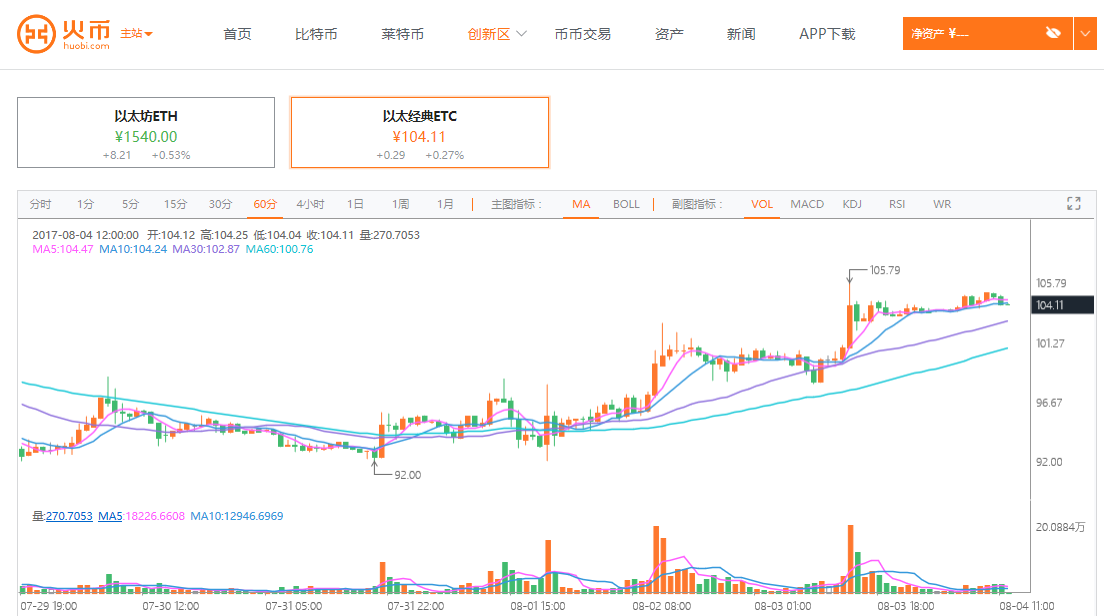
Task: Expand the chart to fullscreen
Action: click(x=1074, y=204)
